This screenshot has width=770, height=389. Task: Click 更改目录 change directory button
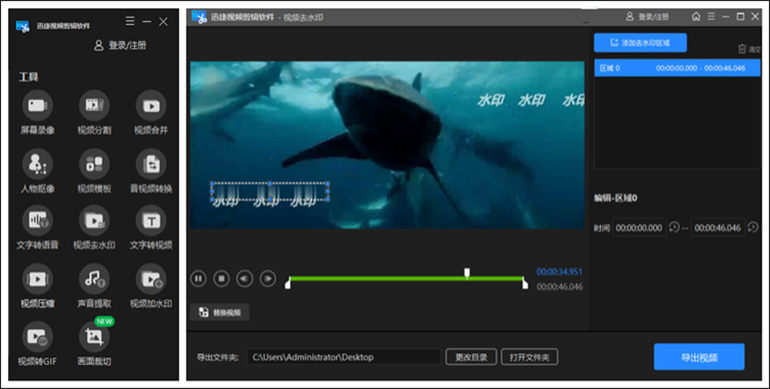(471, 357)
